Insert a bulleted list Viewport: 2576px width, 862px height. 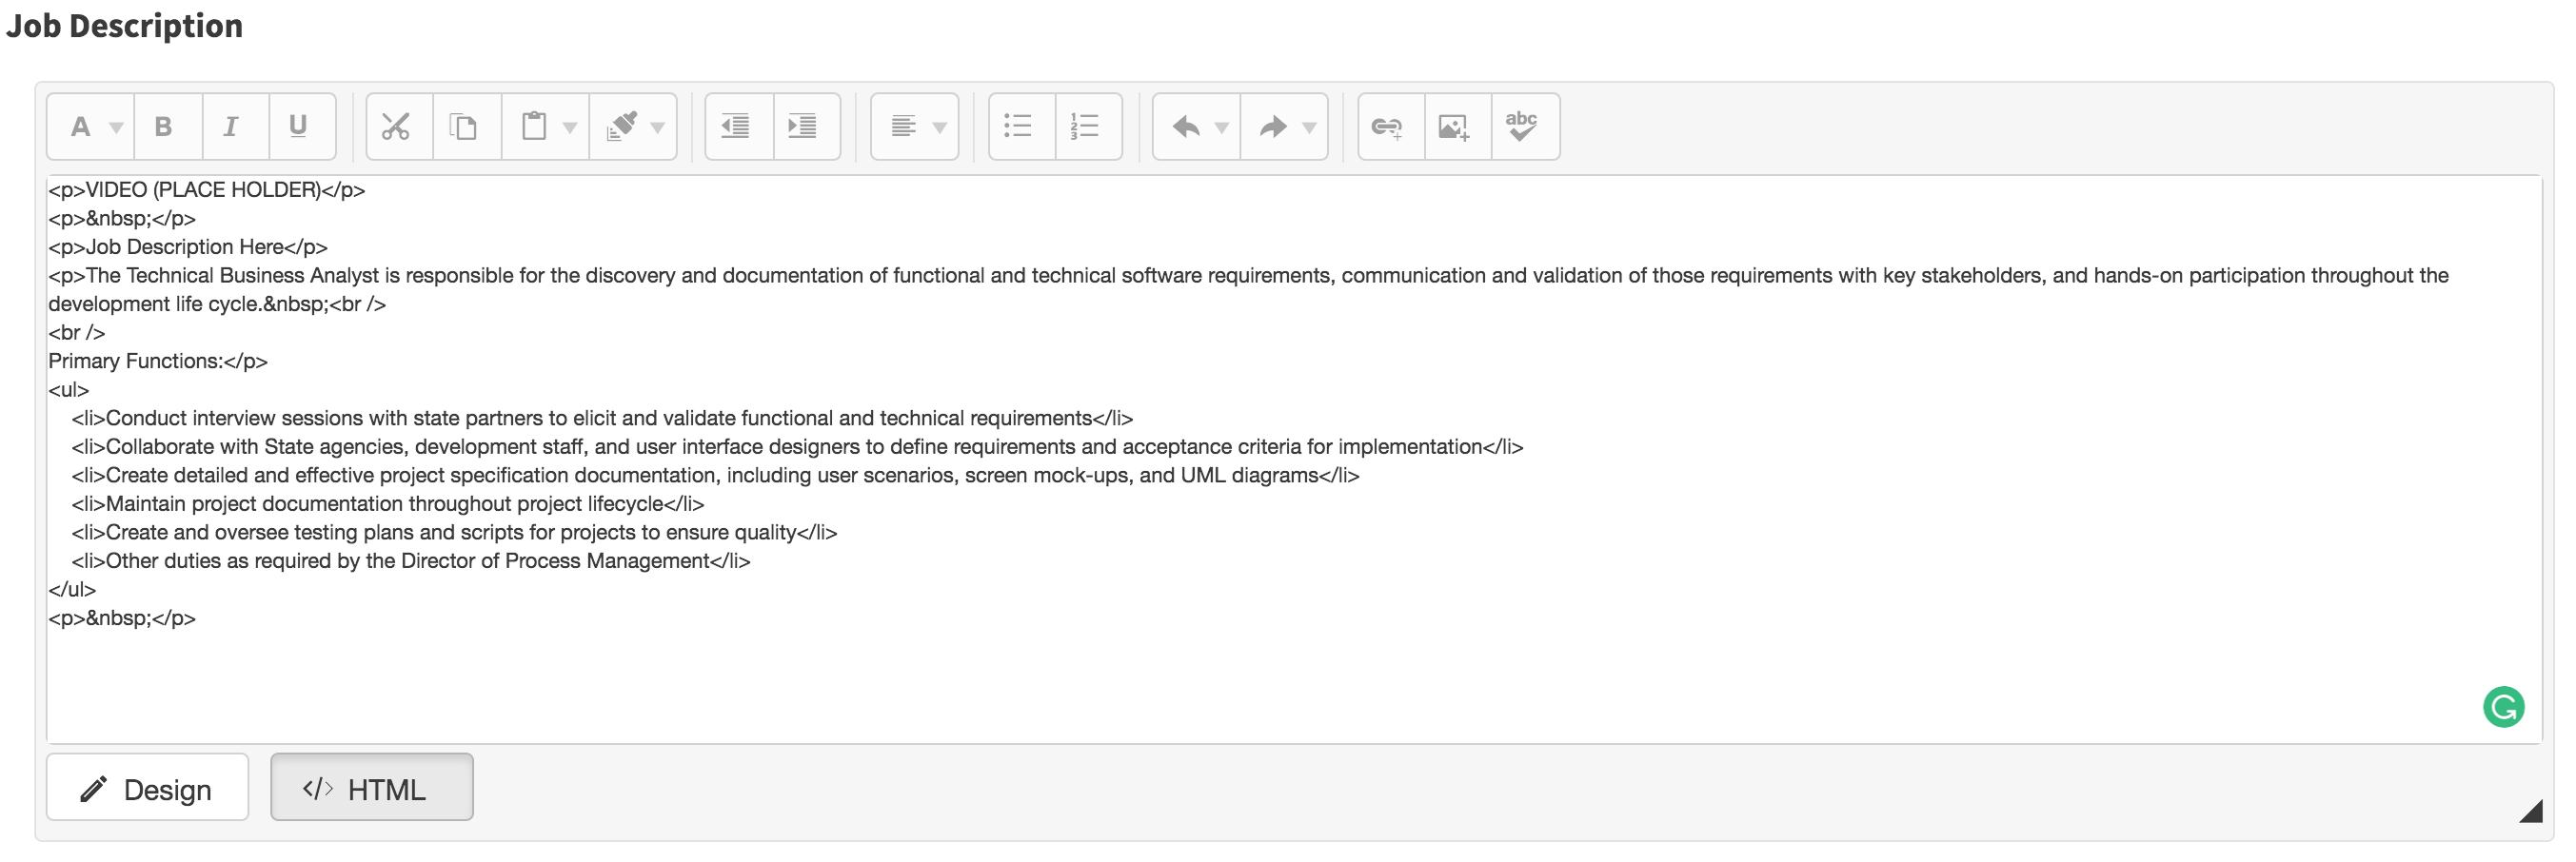(x=1018, y=127)
